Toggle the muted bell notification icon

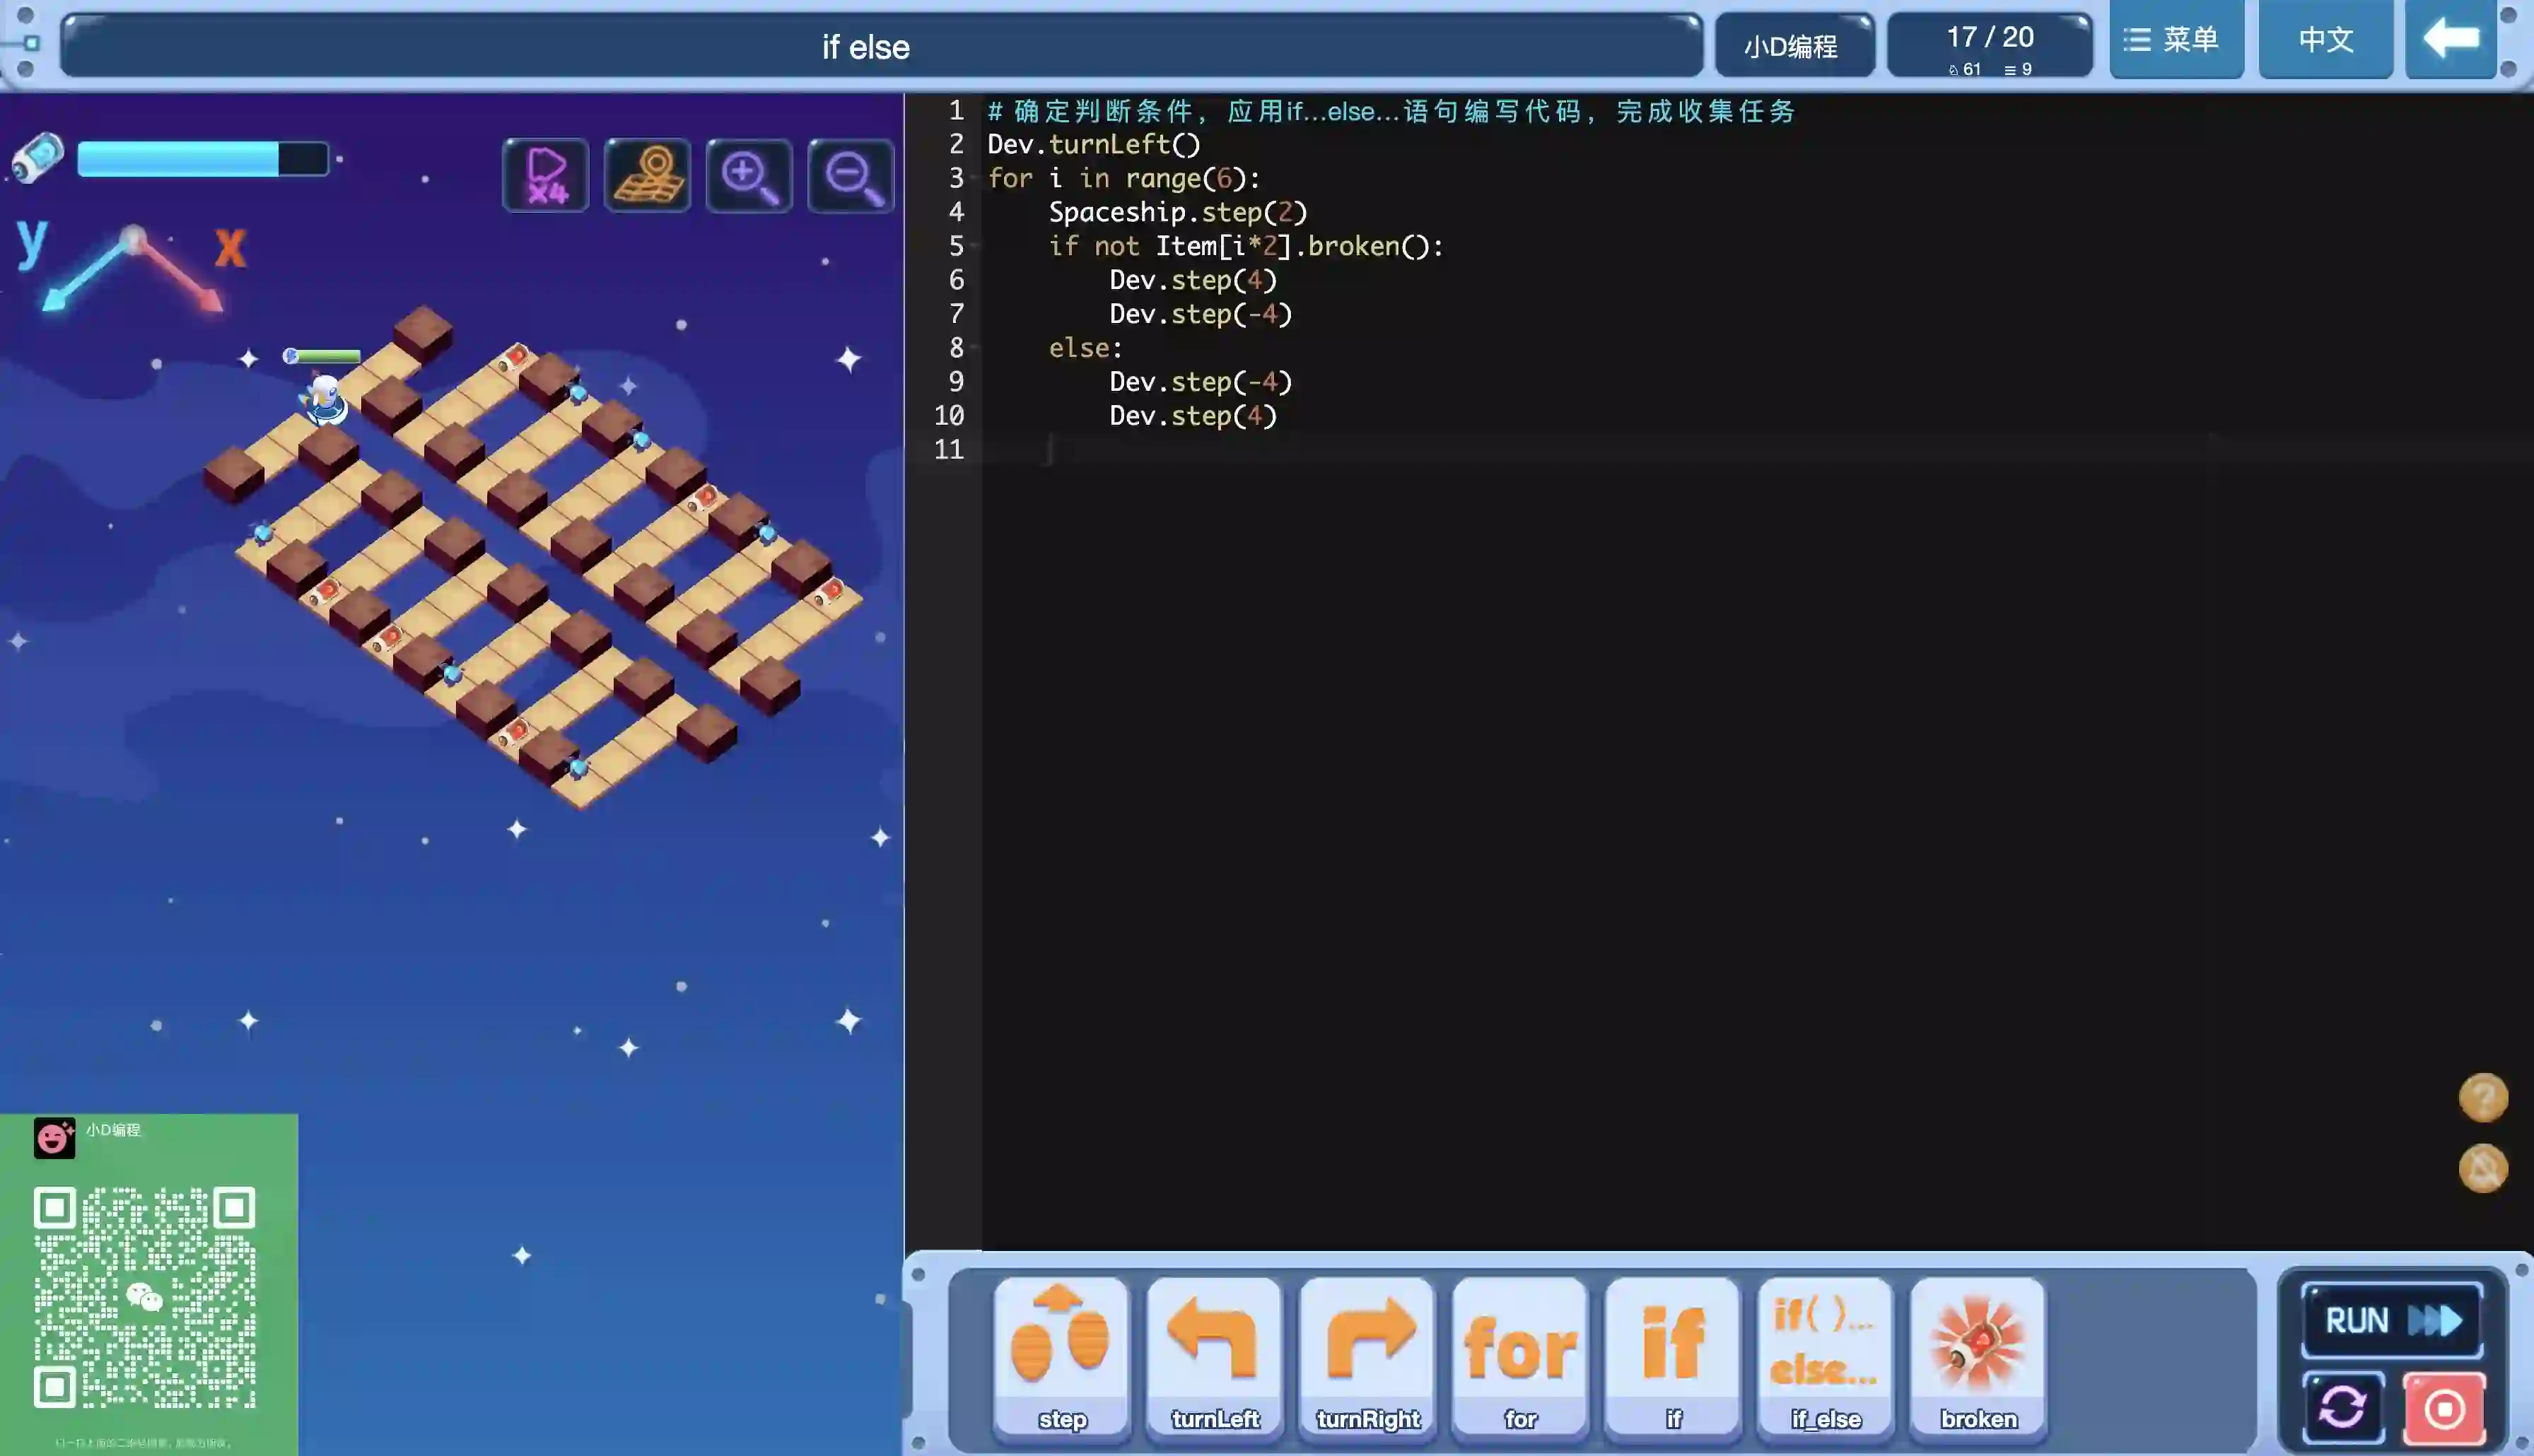pyautogui.click(x=2483, y=1168)
